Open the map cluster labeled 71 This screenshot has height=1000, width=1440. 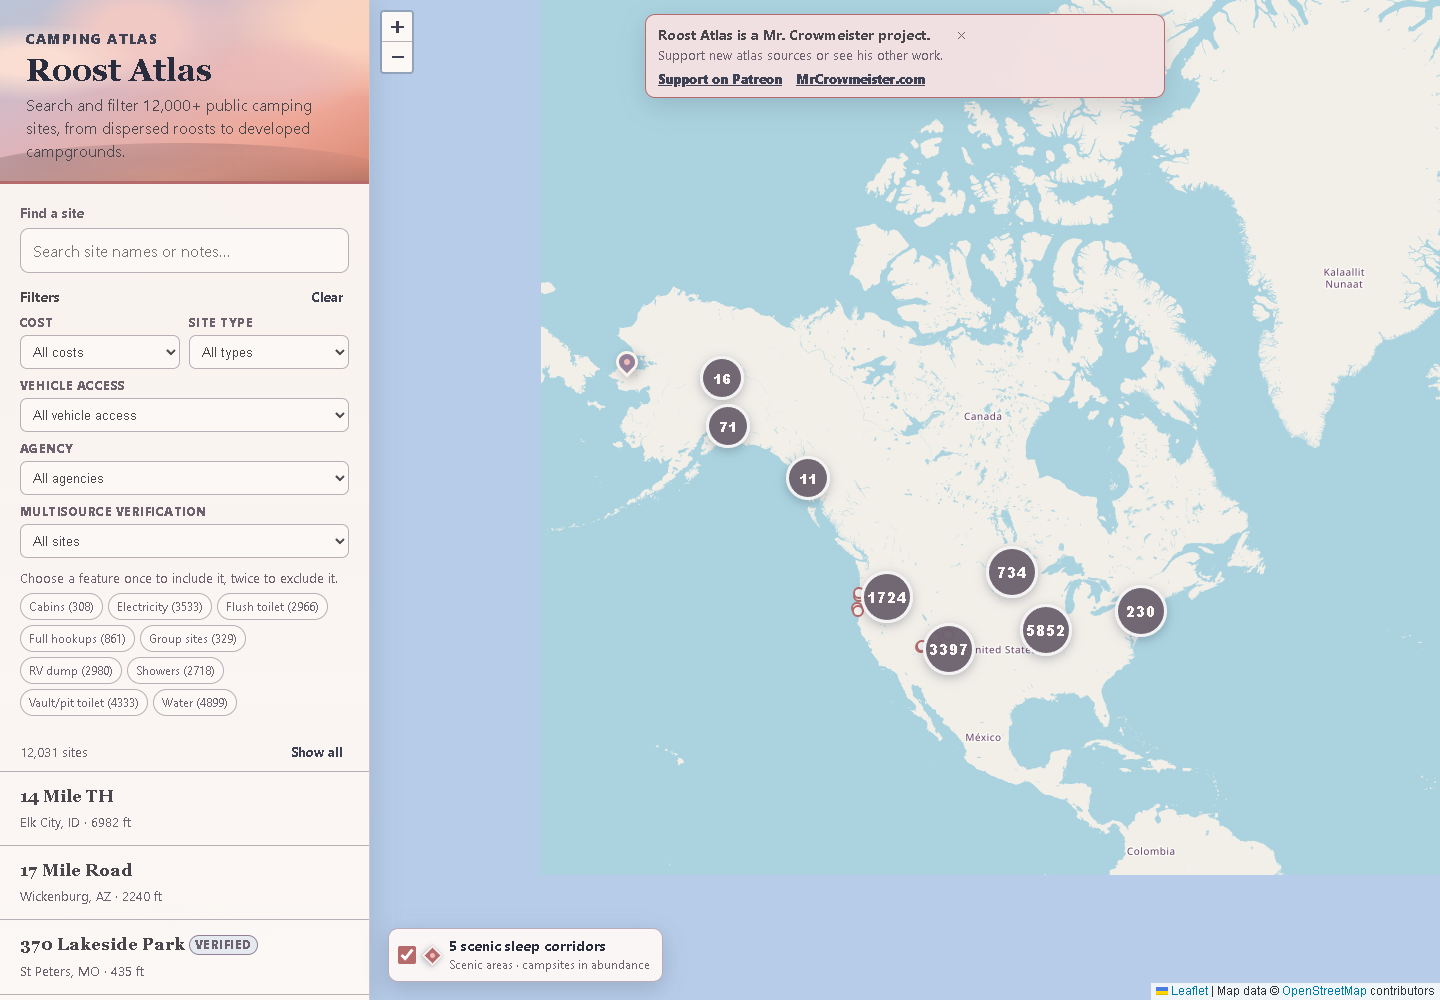coord(728,427)
